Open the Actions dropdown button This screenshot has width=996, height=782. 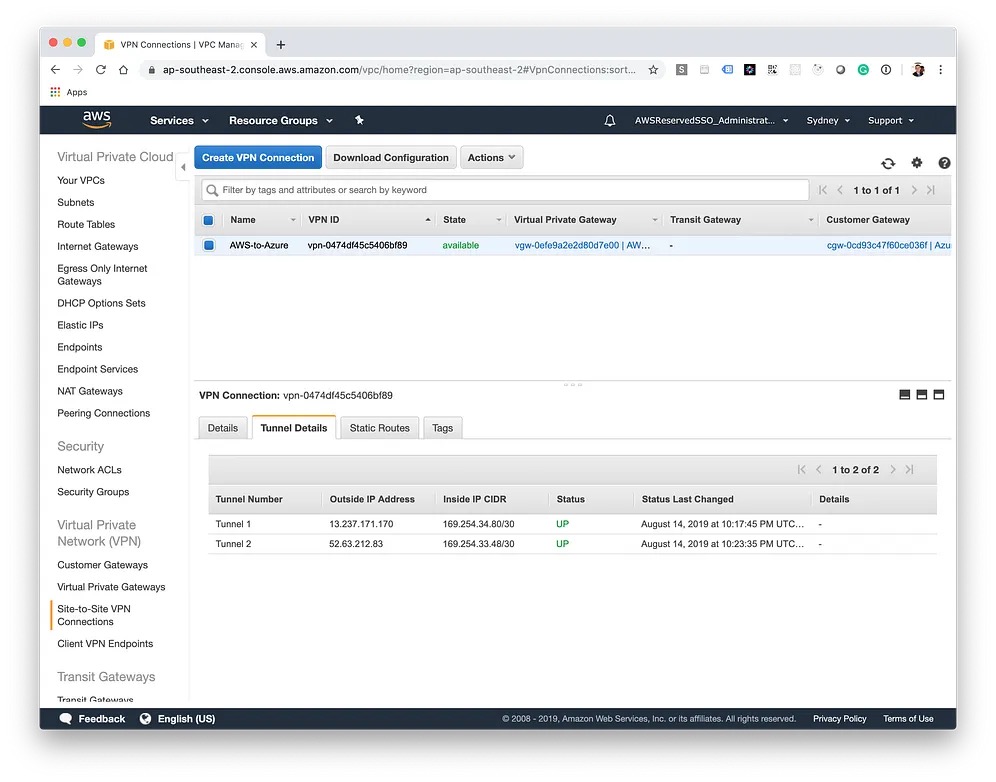(492, 158)
